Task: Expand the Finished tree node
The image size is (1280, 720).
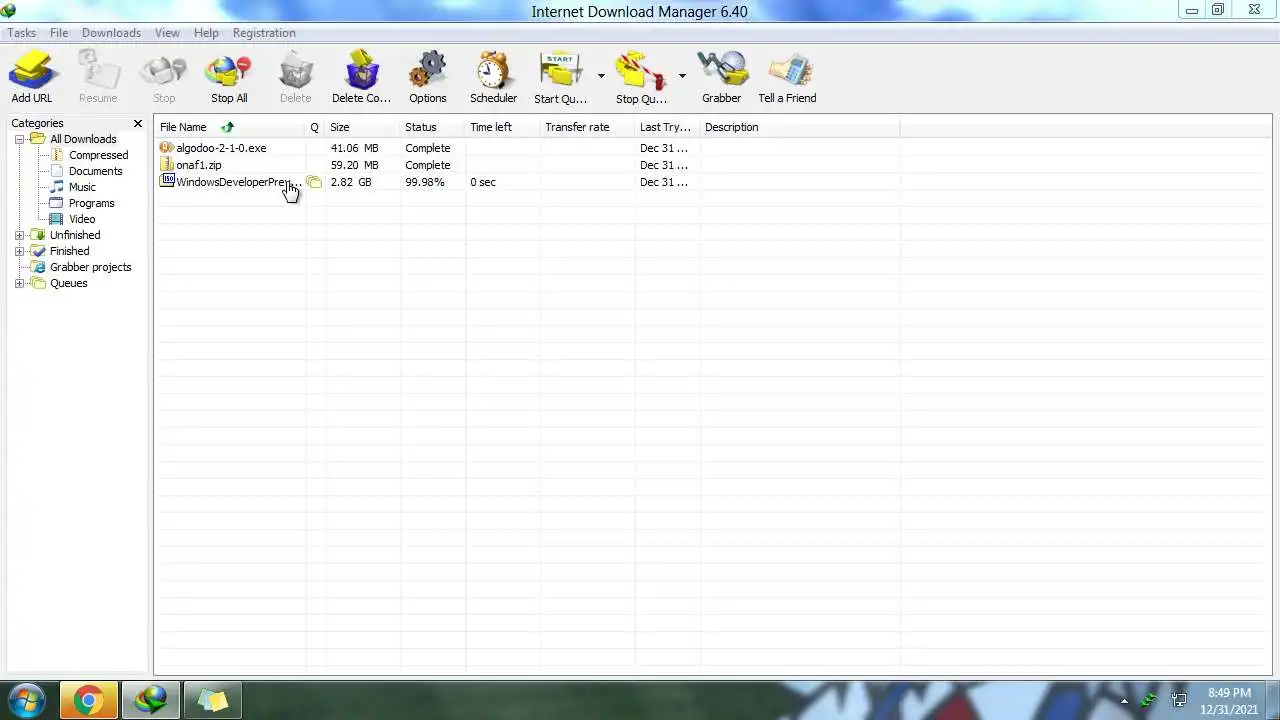Action: click(x=19, y=251)
